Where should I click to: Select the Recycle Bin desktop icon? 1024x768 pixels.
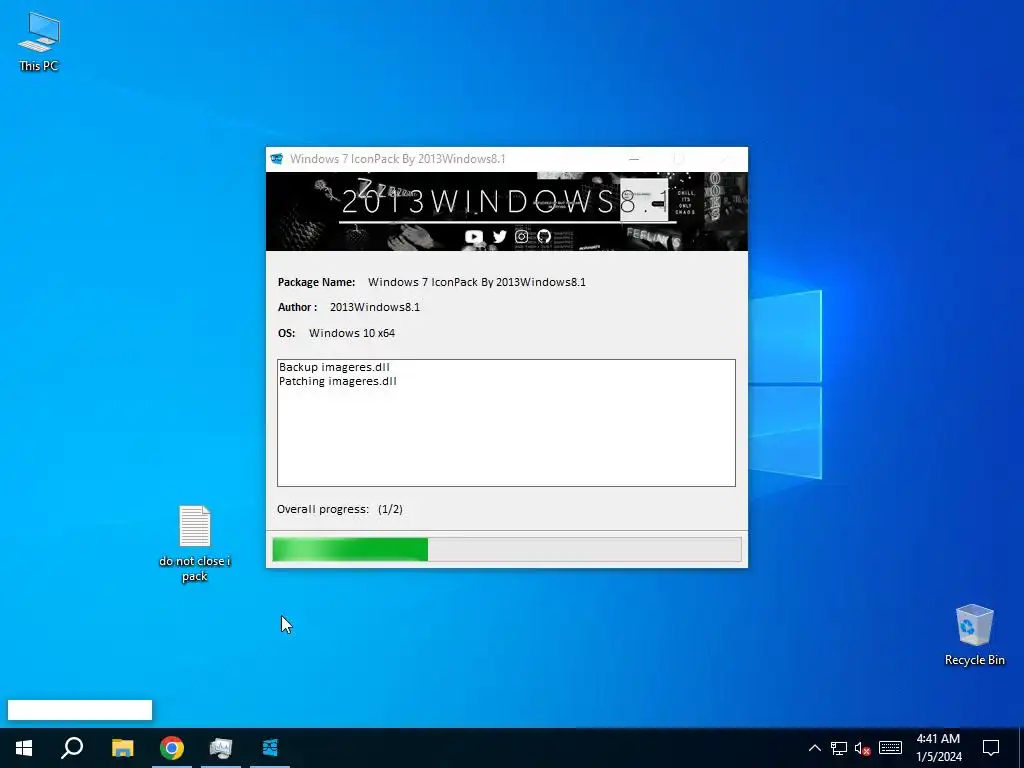pos(974,635)
